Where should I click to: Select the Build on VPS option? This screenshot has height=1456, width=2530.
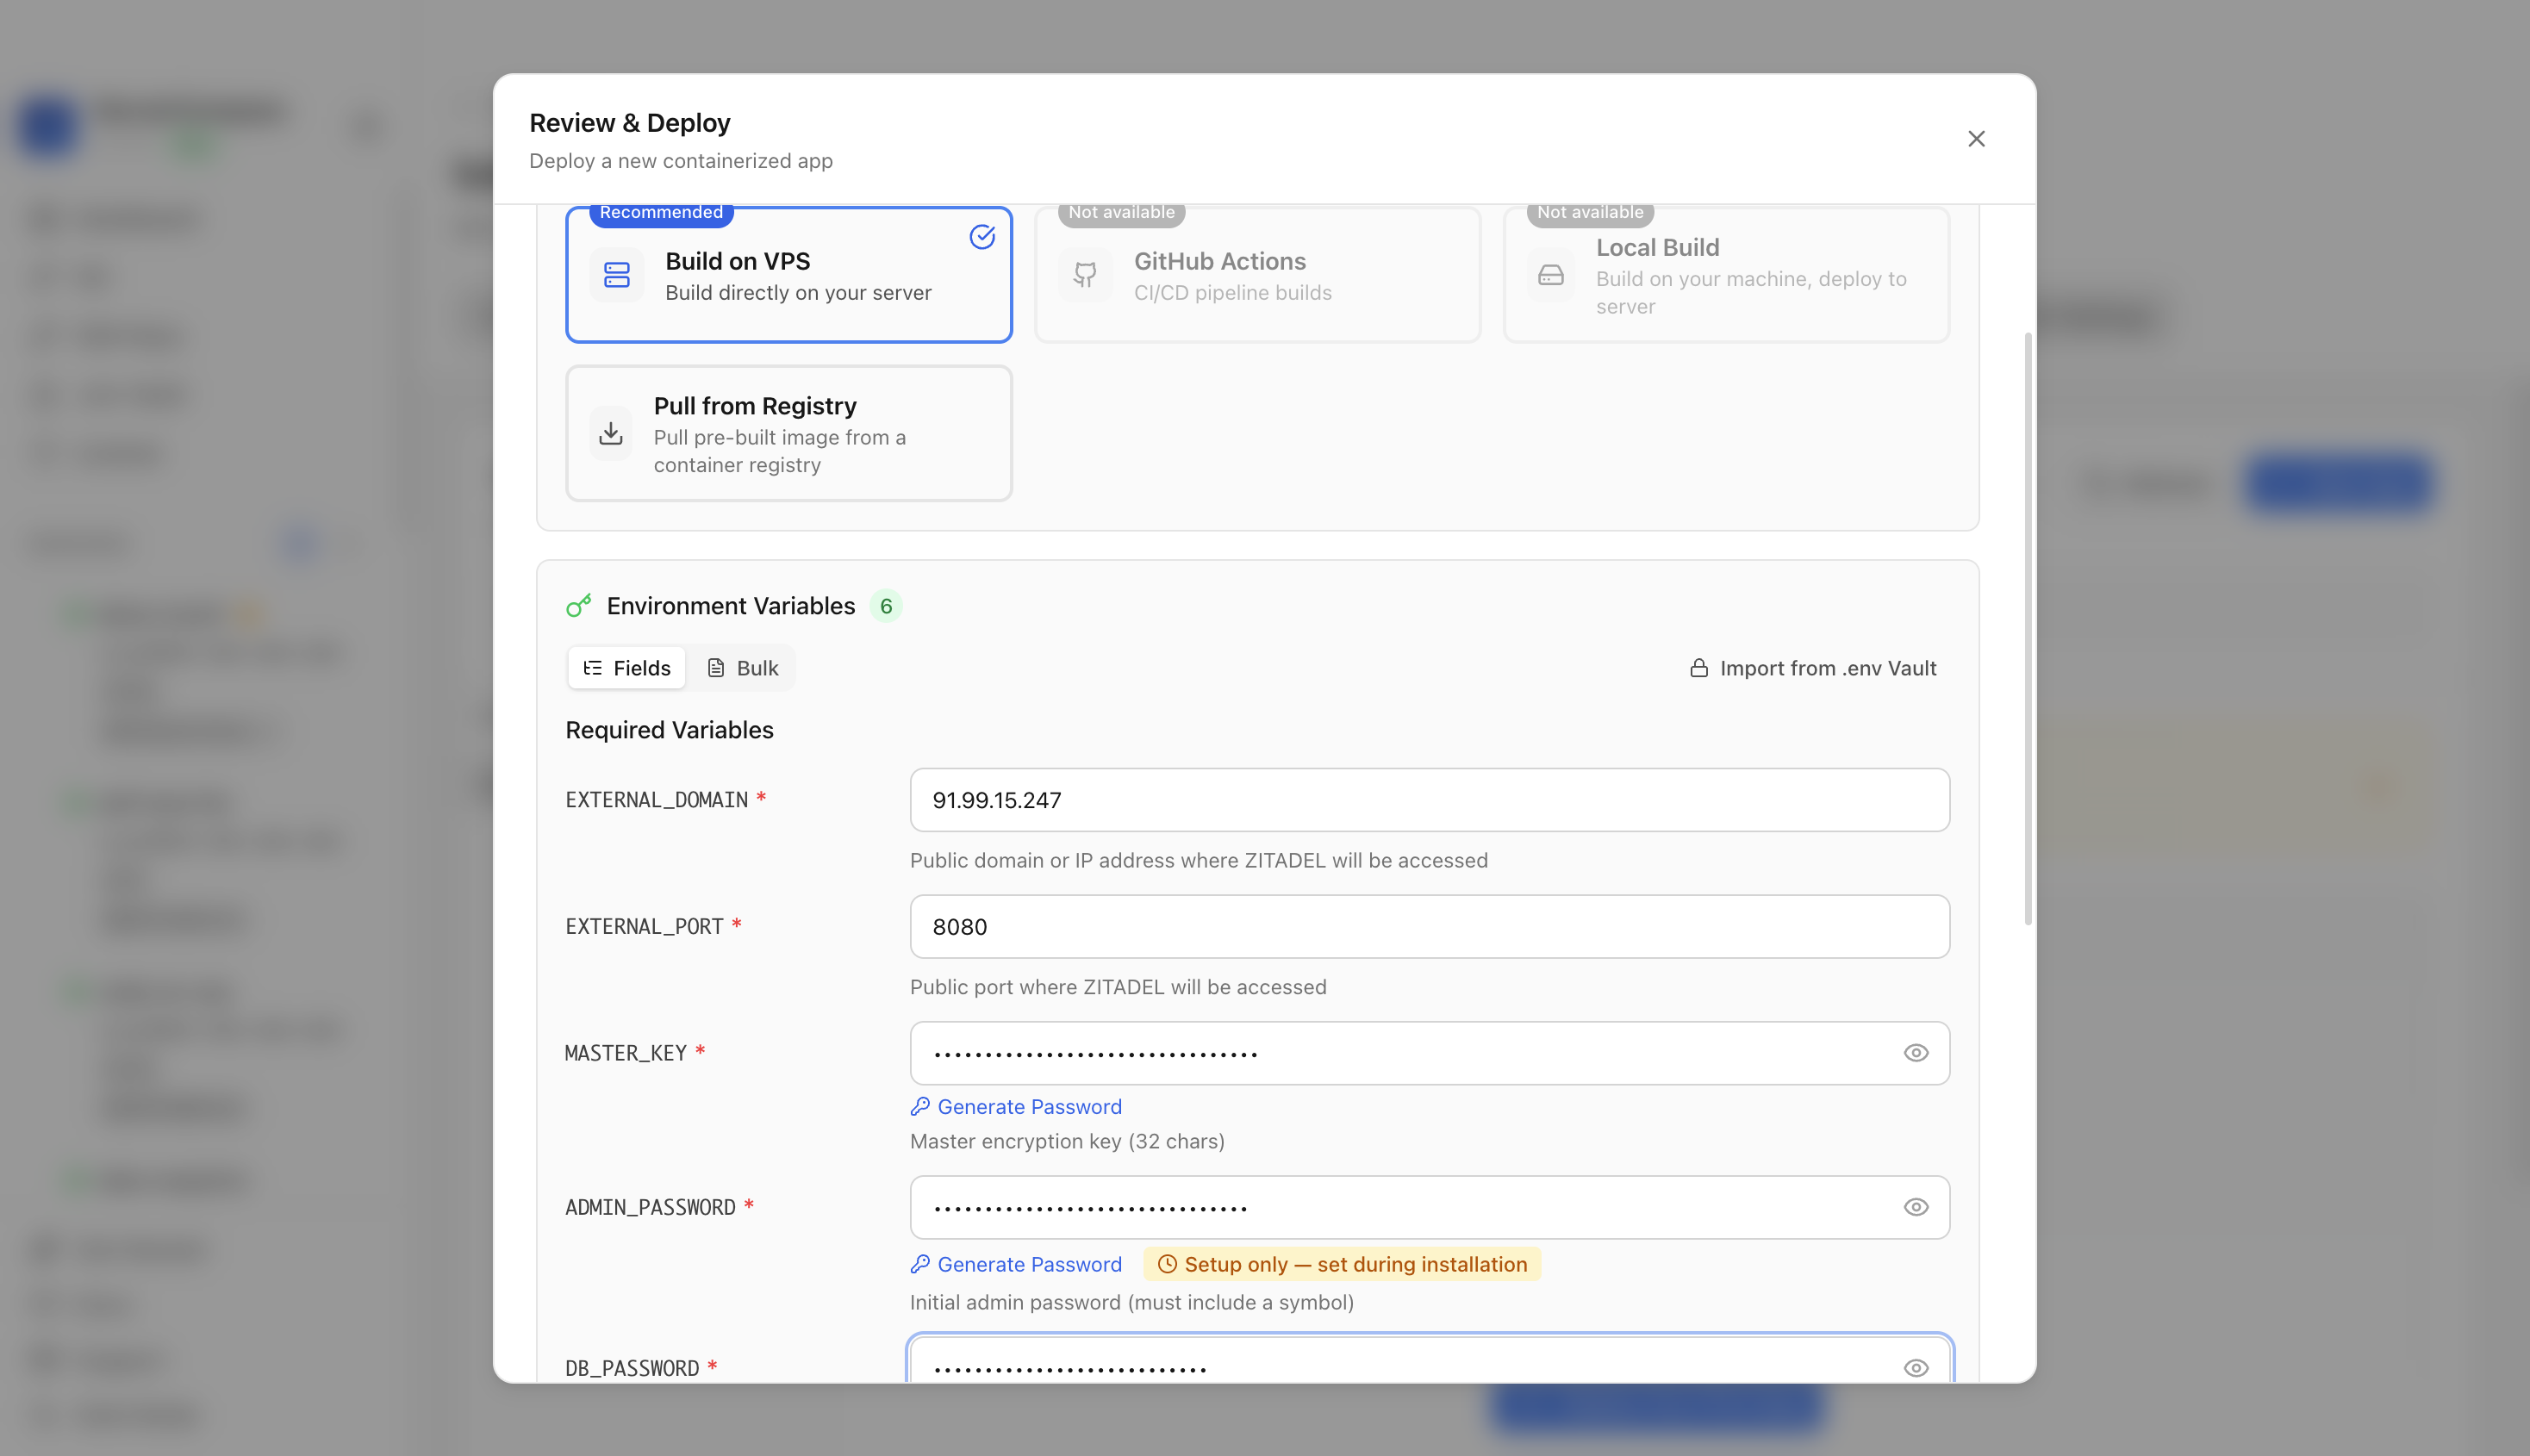[789, 275]
